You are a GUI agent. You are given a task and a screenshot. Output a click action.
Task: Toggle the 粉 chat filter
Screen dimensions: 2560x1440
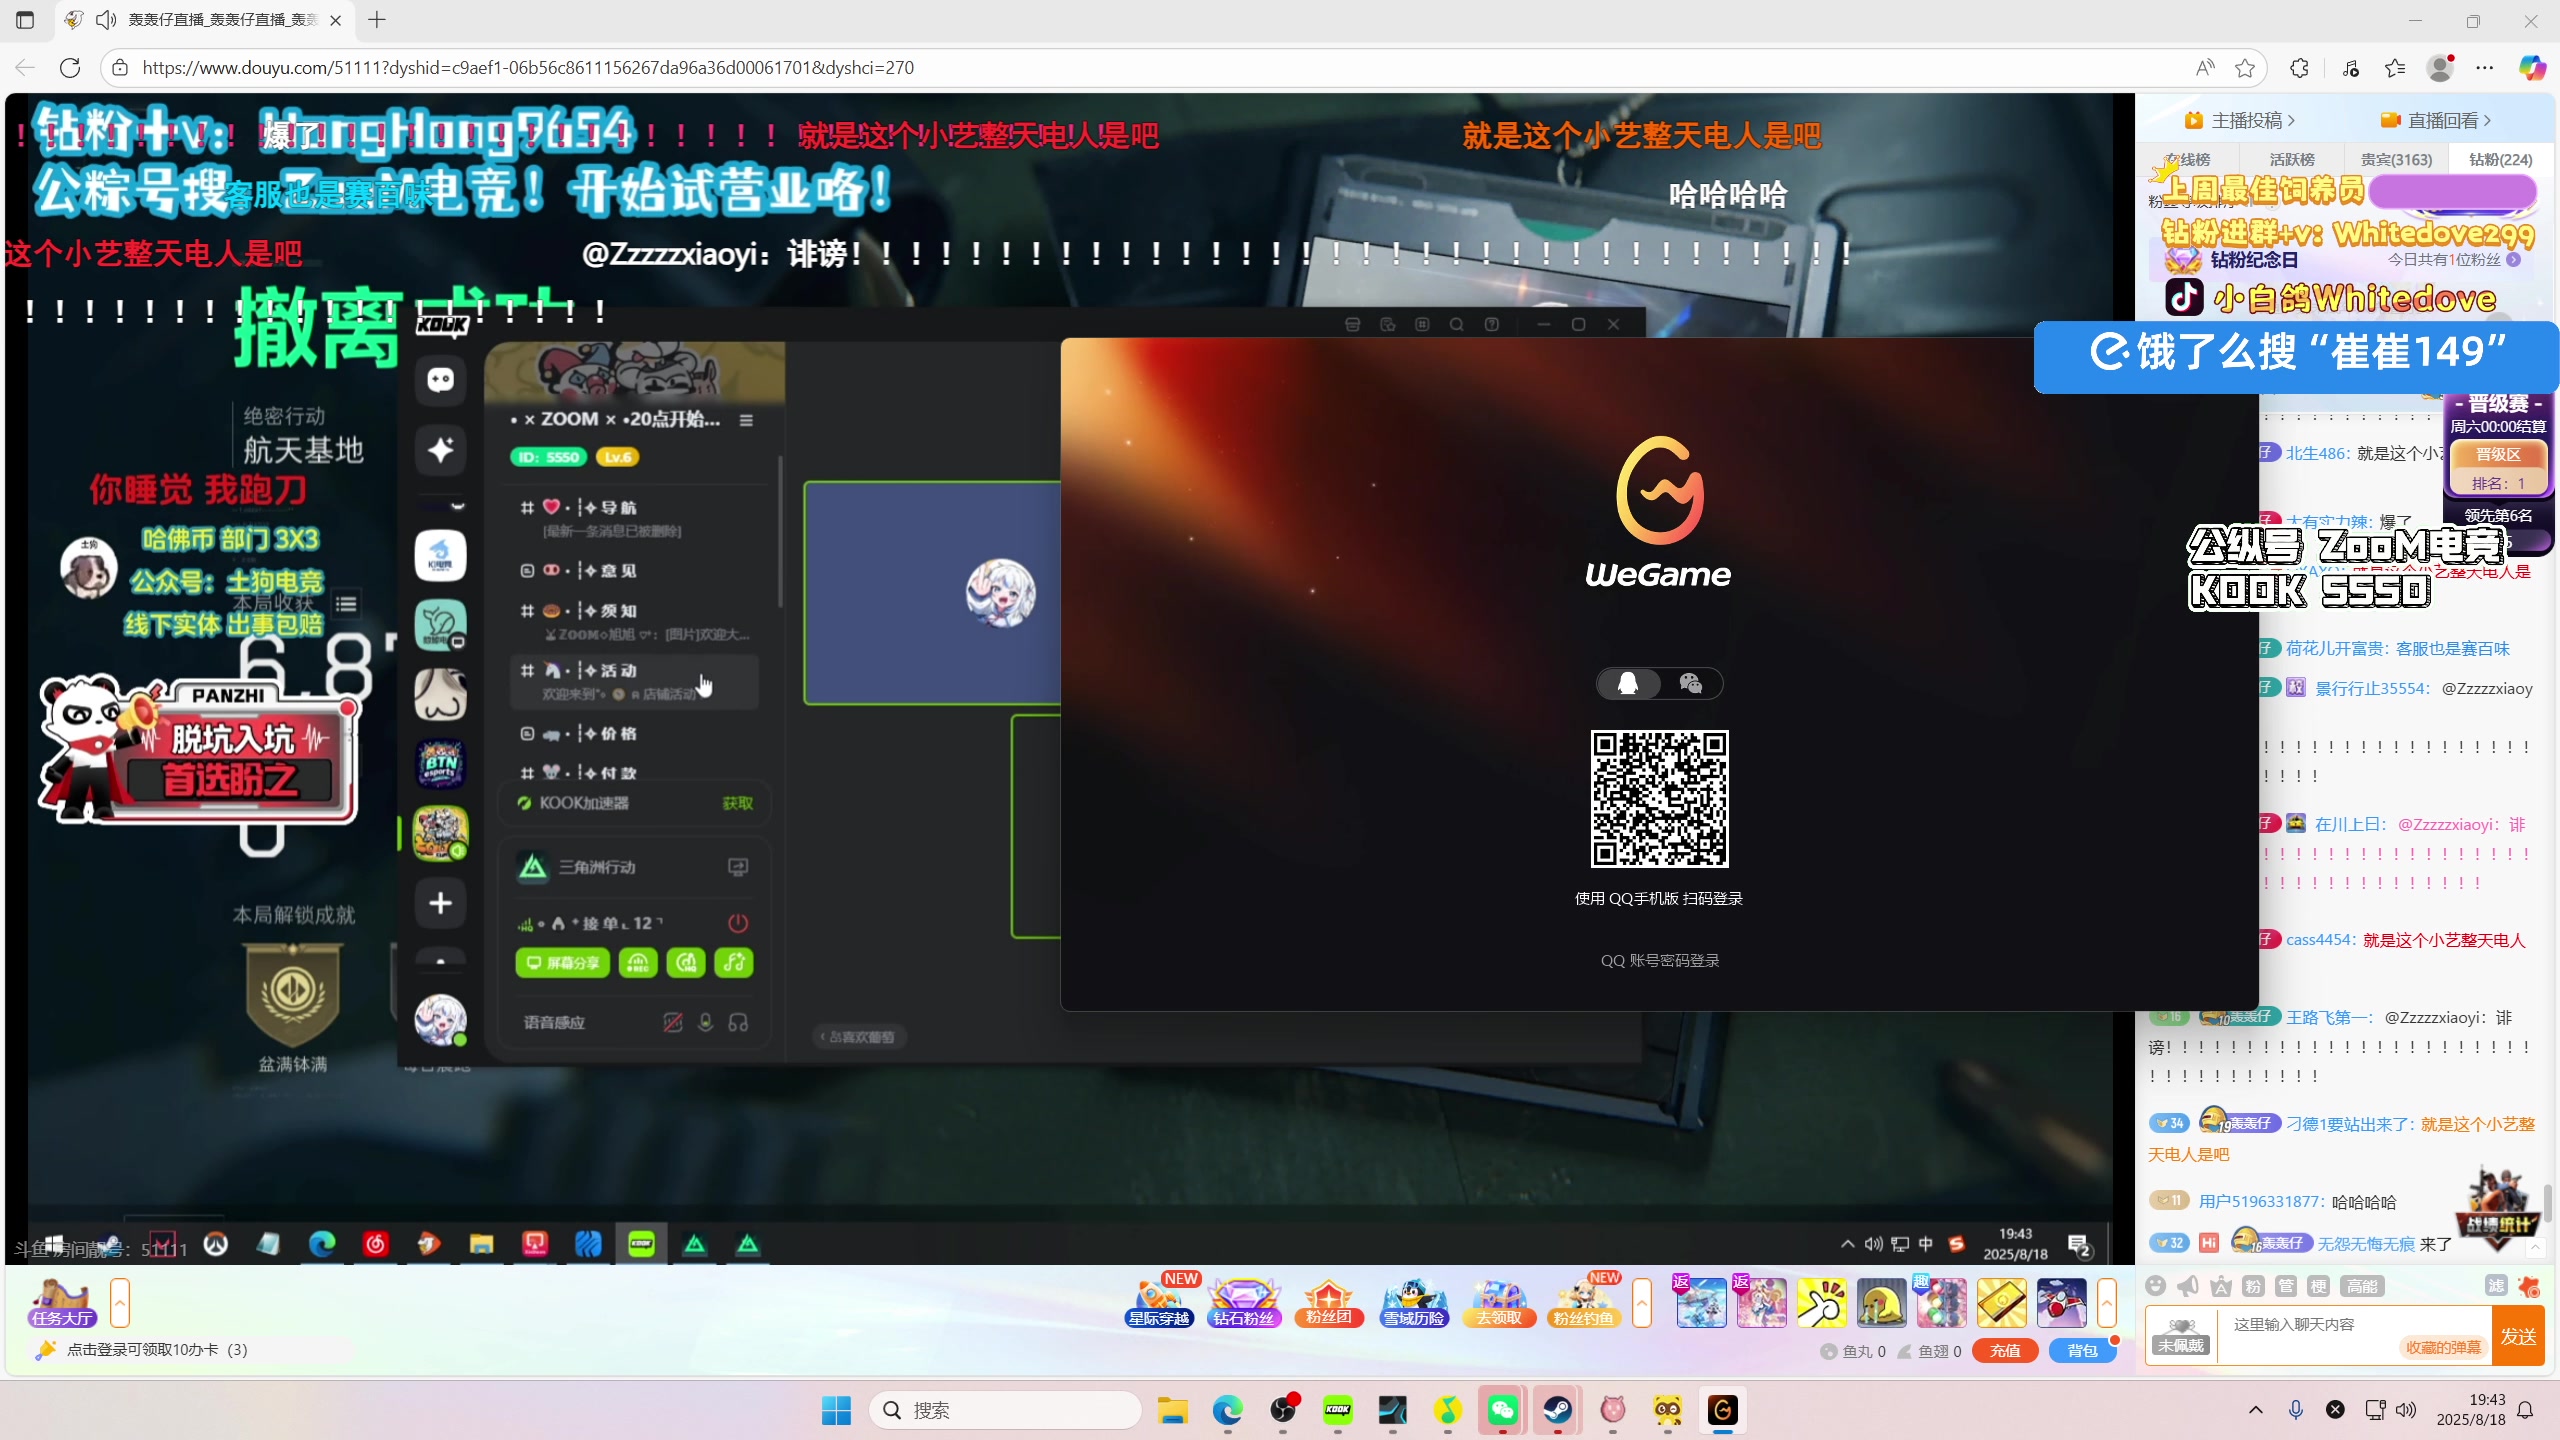coord(2253,1286)
